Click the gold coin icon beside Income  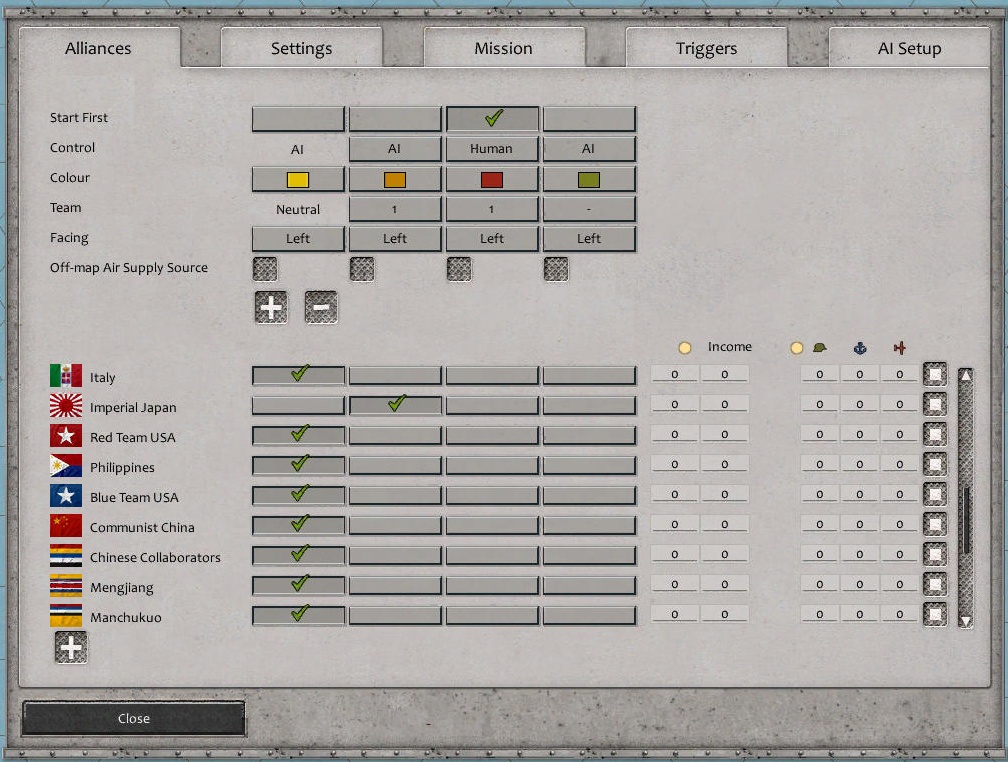pos(686,346)
